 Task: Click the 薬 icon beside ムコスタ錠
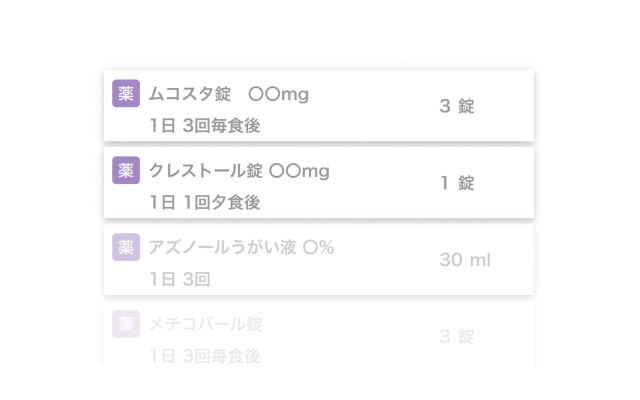click(x=126, y=93)
